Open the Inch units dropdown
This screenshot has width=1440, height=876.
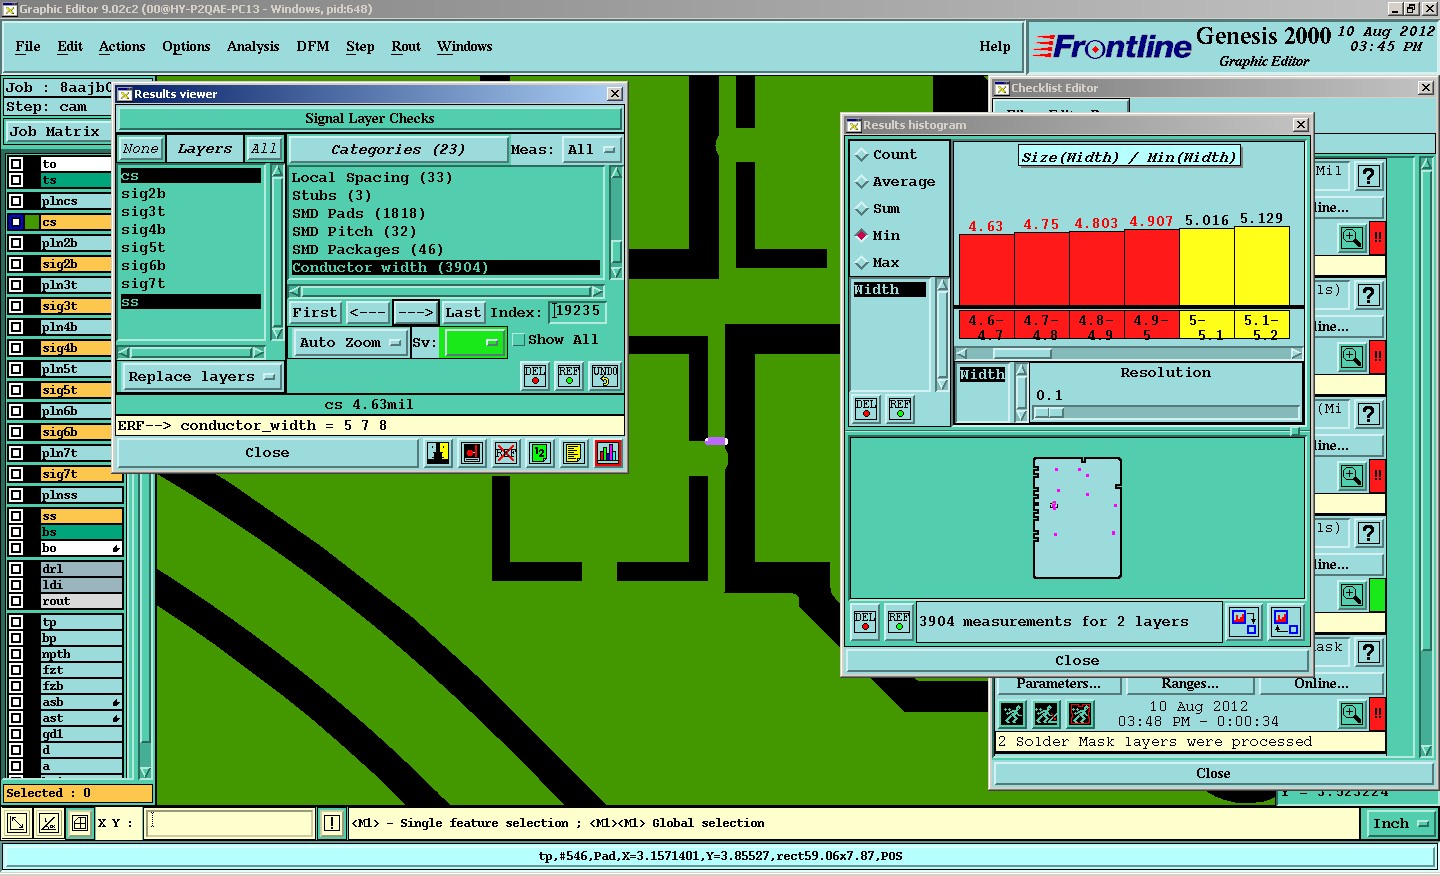[x=1400, y=824]
